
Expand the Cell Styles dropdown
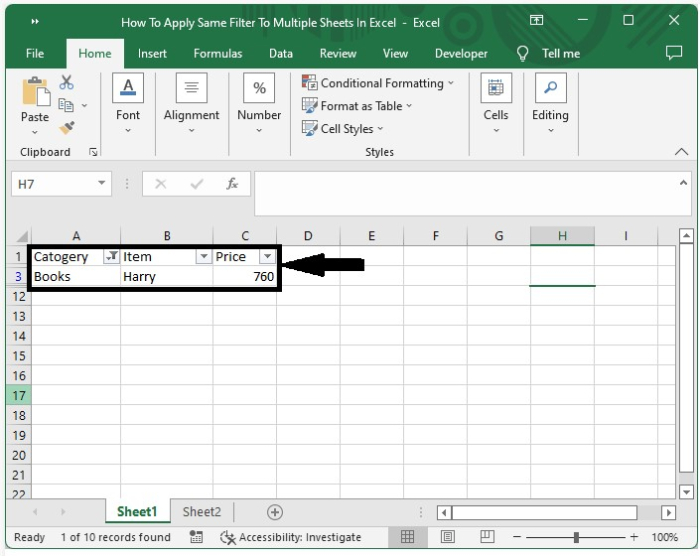(x=380, y=129)
